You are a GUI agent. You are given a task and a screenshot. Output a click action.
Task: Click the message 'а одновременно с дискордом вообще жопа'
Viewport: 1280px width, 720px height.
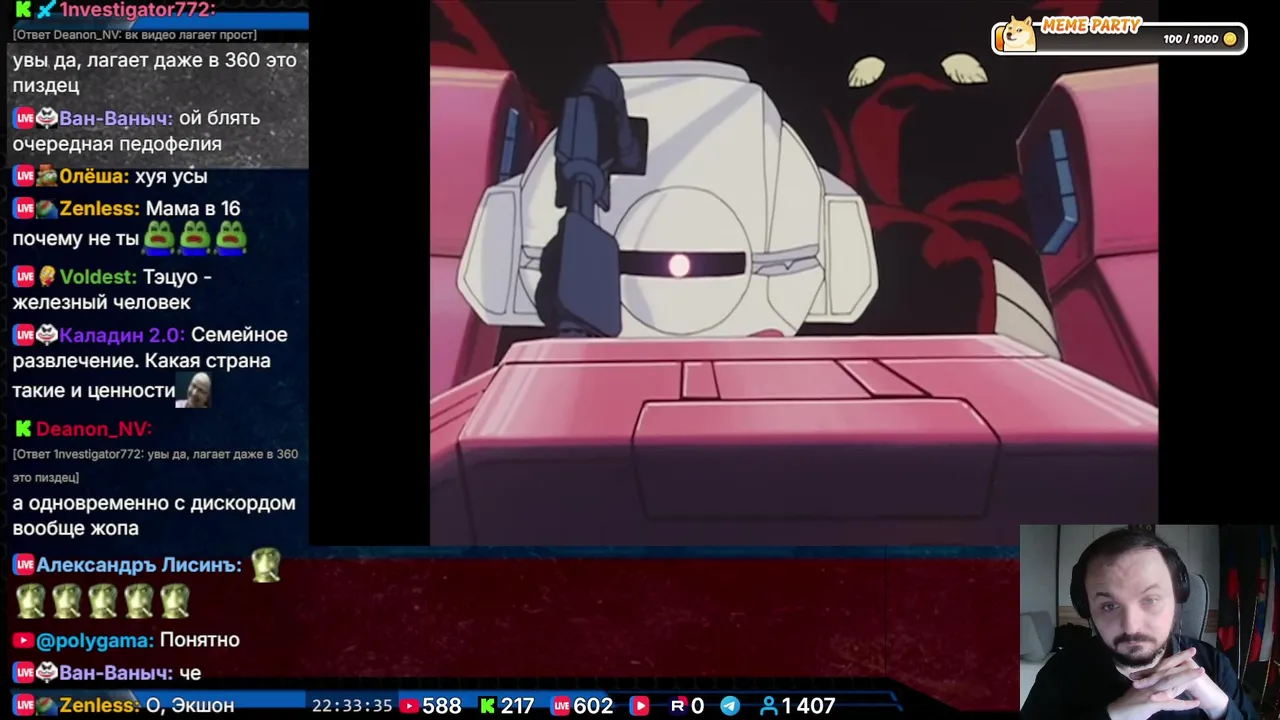tap(154, 516)
